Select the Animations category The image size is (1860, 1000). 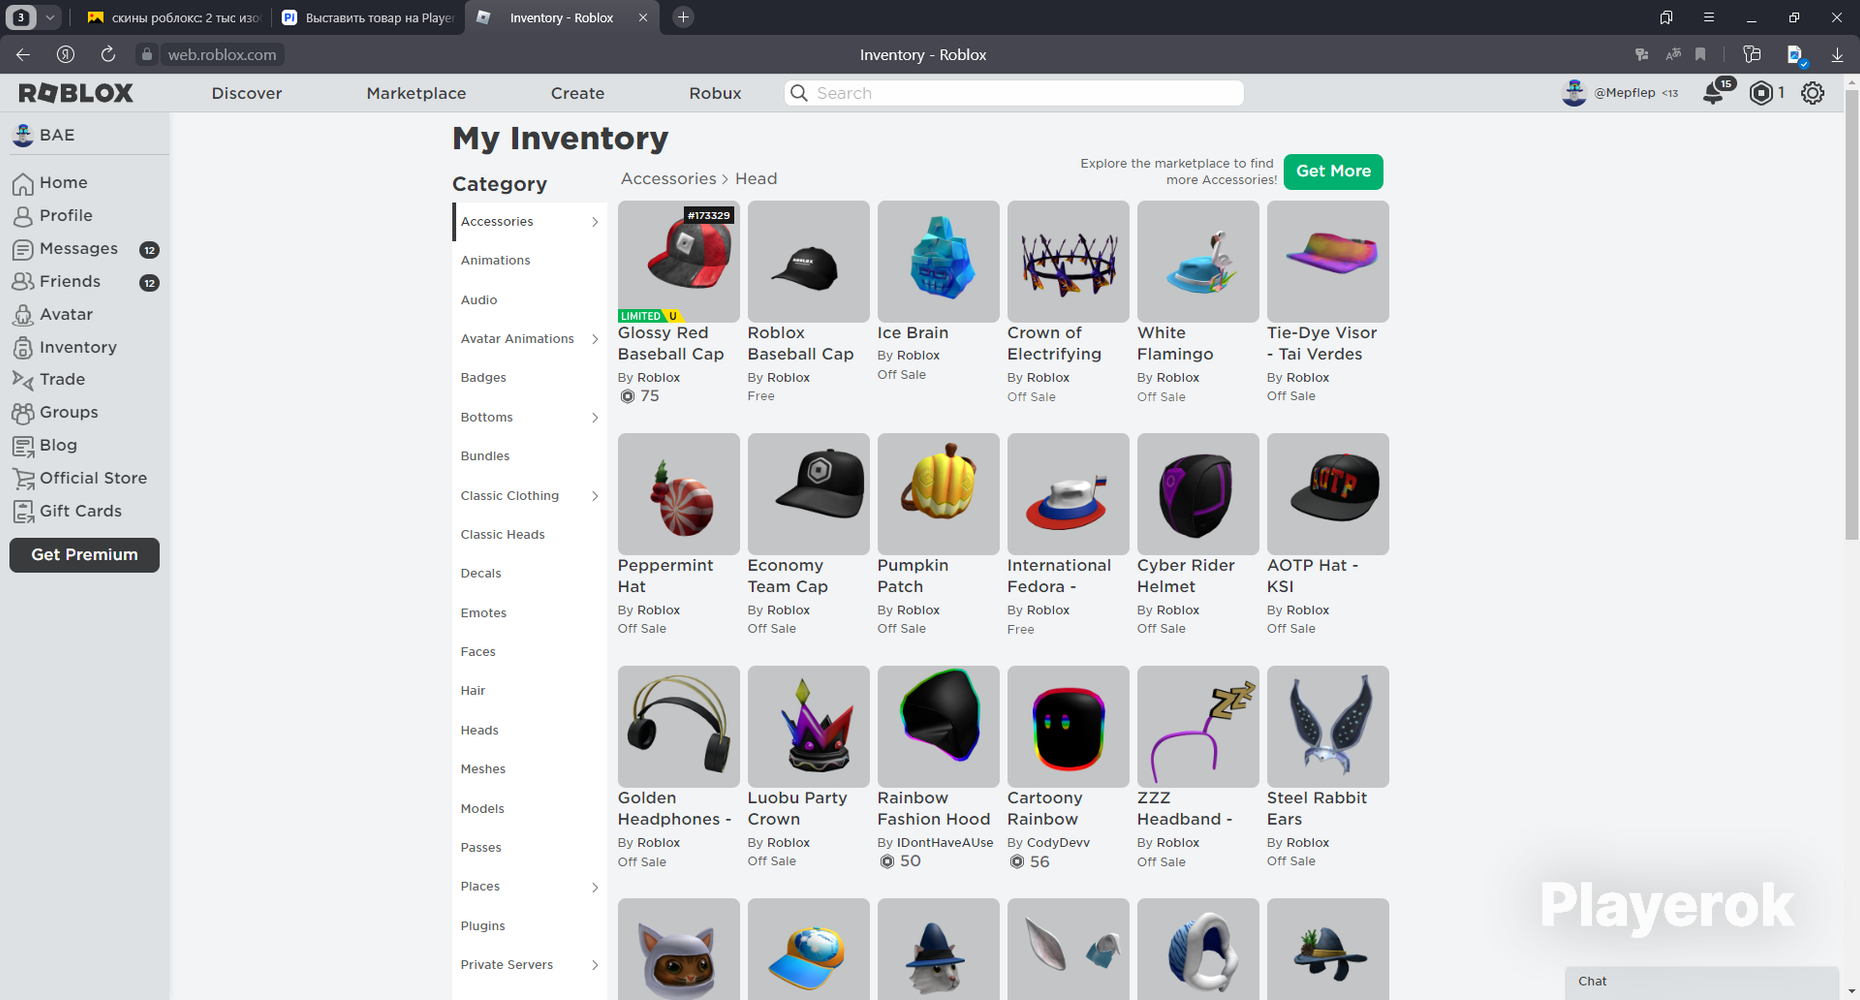point(496,260)
